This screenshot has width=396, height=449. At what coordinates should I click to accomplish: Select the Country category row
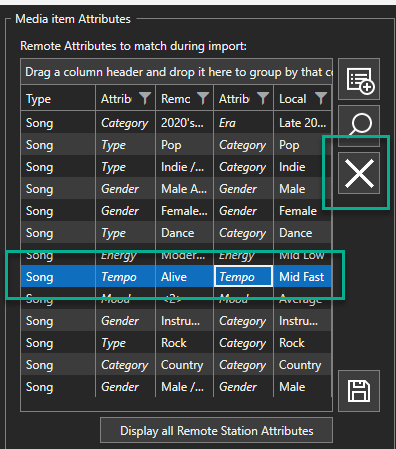176,365
